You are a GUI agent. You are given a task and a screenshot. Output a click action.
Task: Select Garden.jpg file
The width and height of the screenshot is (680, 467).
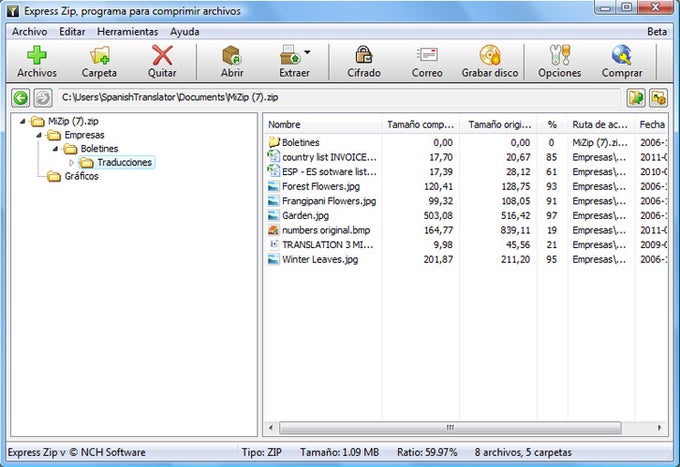(466, 216)
